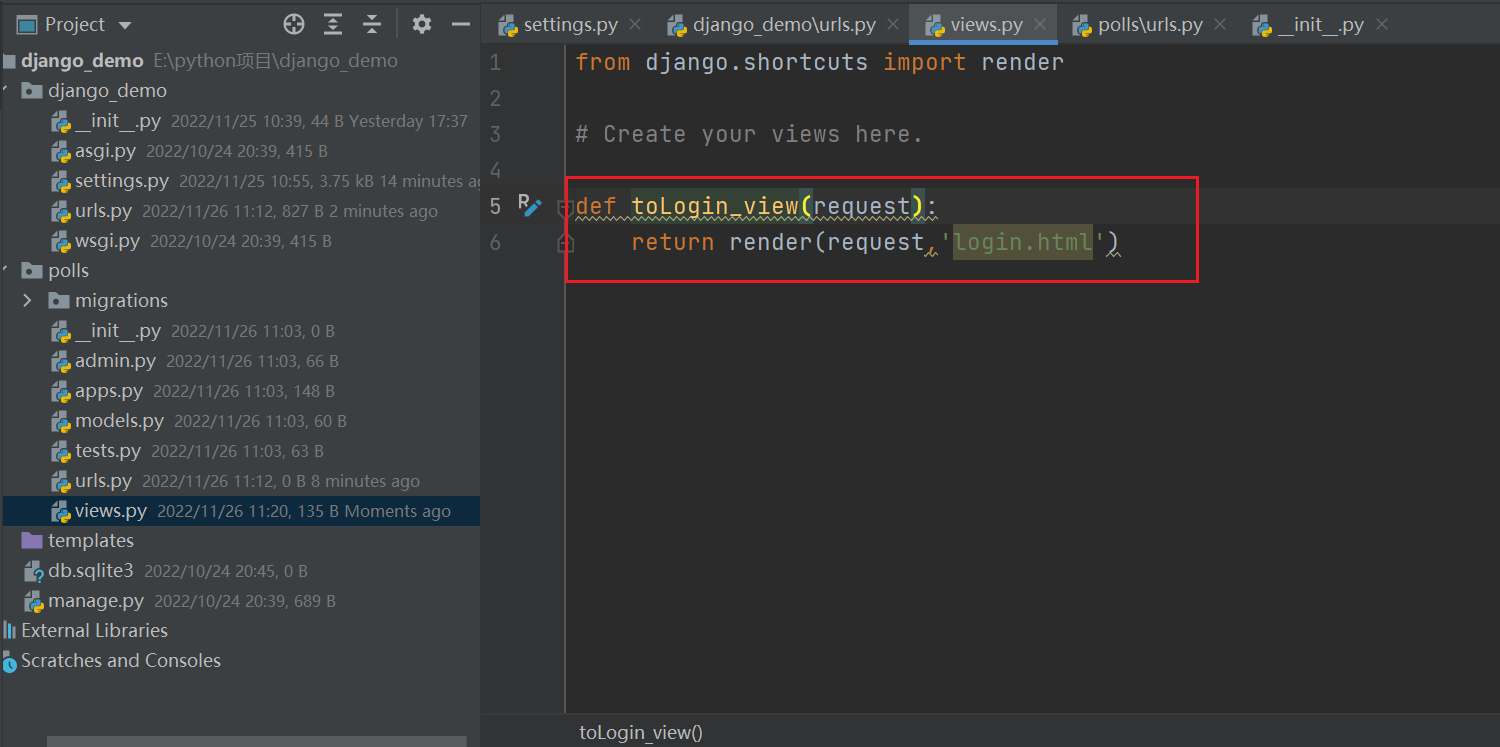The image size is (1500, 747).
Task: Switch to the settings.py editor tab
Action: 570,25
